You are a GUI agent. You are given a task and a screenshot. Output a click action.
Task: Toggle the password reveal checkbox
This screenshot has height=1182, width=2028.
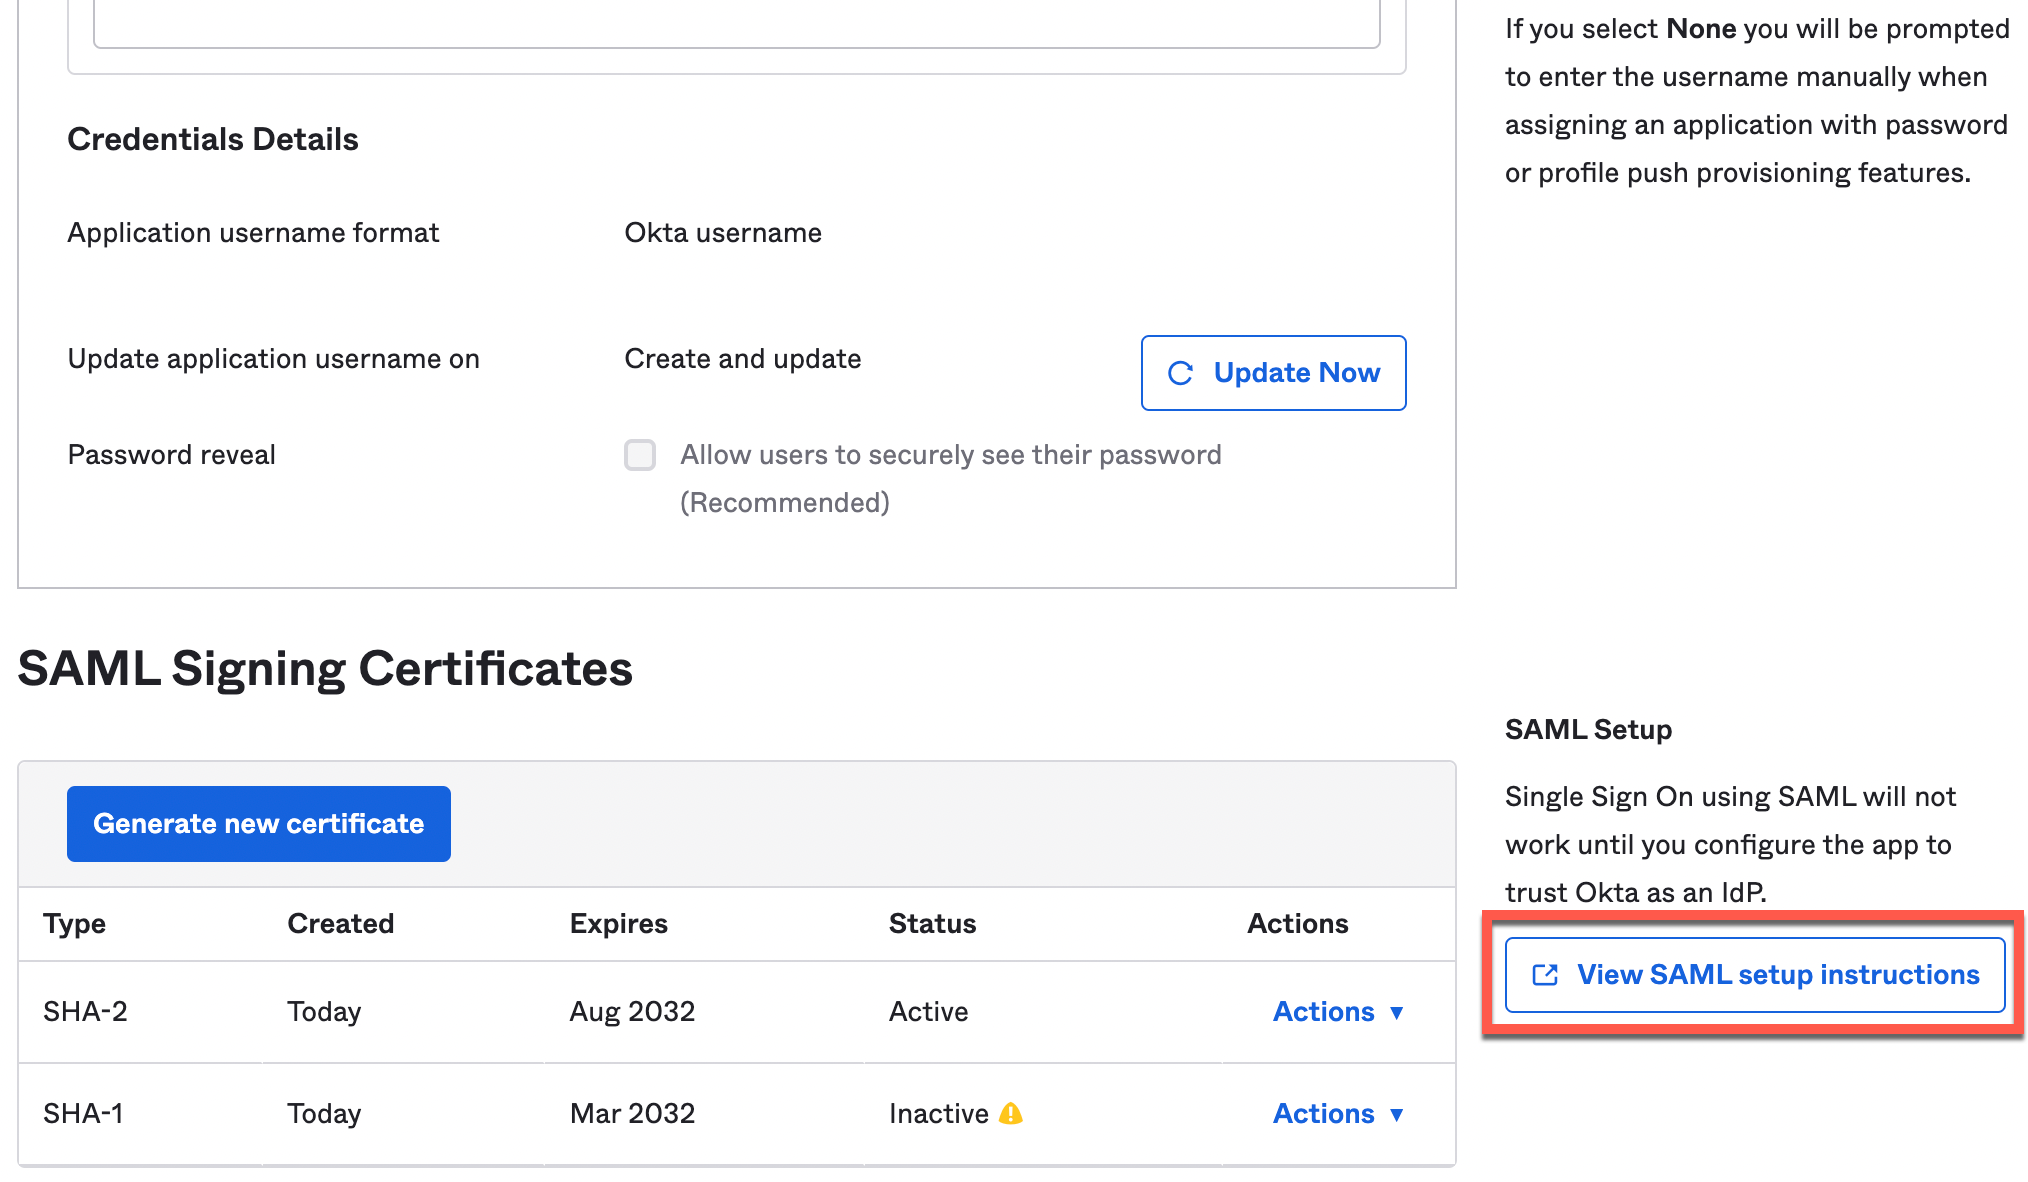(640, 455)
